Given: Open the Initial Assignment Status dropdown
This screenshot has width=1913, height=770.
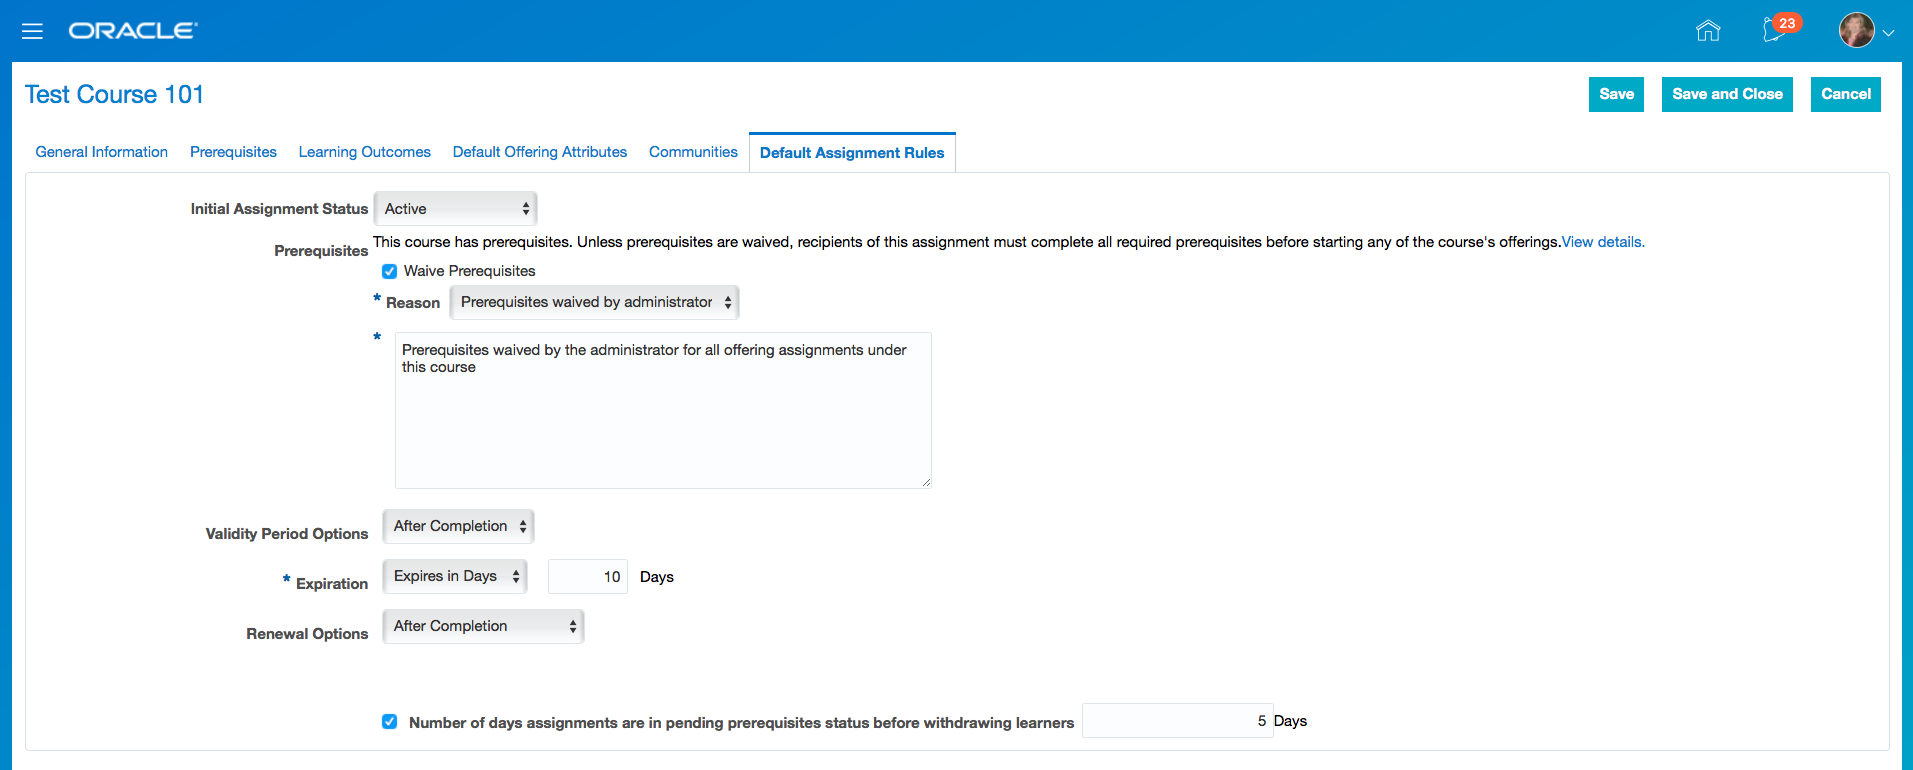Looking at the screenshot, I should [x=455, y=209].
